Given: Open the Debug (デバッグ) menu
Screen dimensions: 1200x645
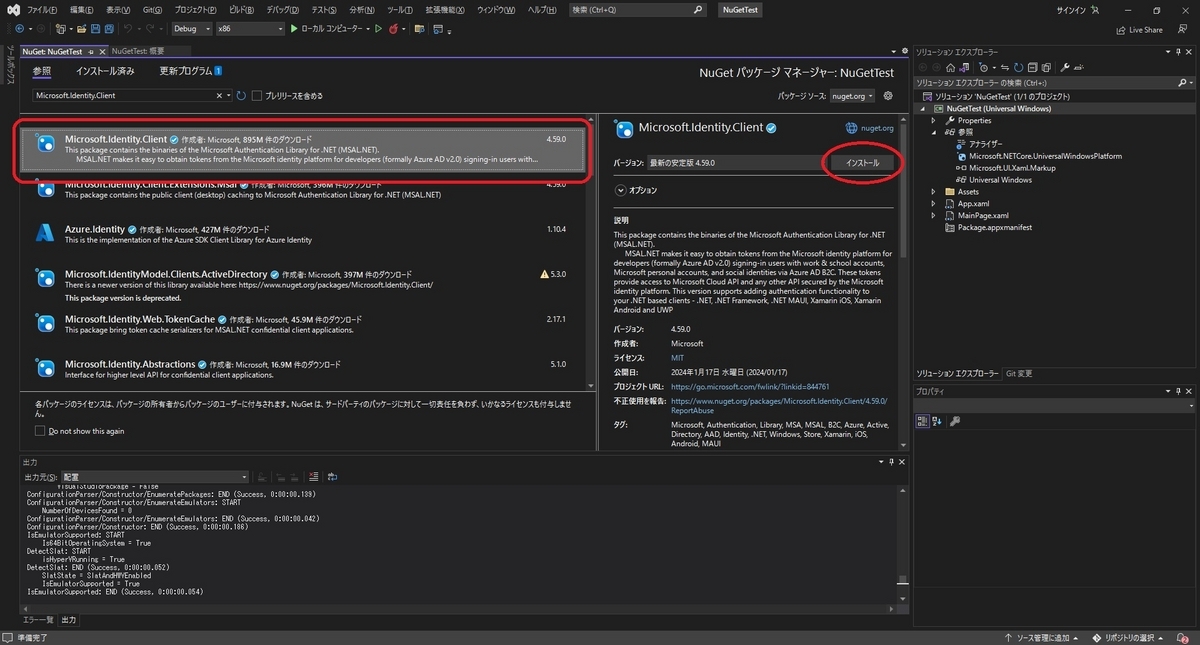Looking at the screenshot, I should [x=282, y=9].
